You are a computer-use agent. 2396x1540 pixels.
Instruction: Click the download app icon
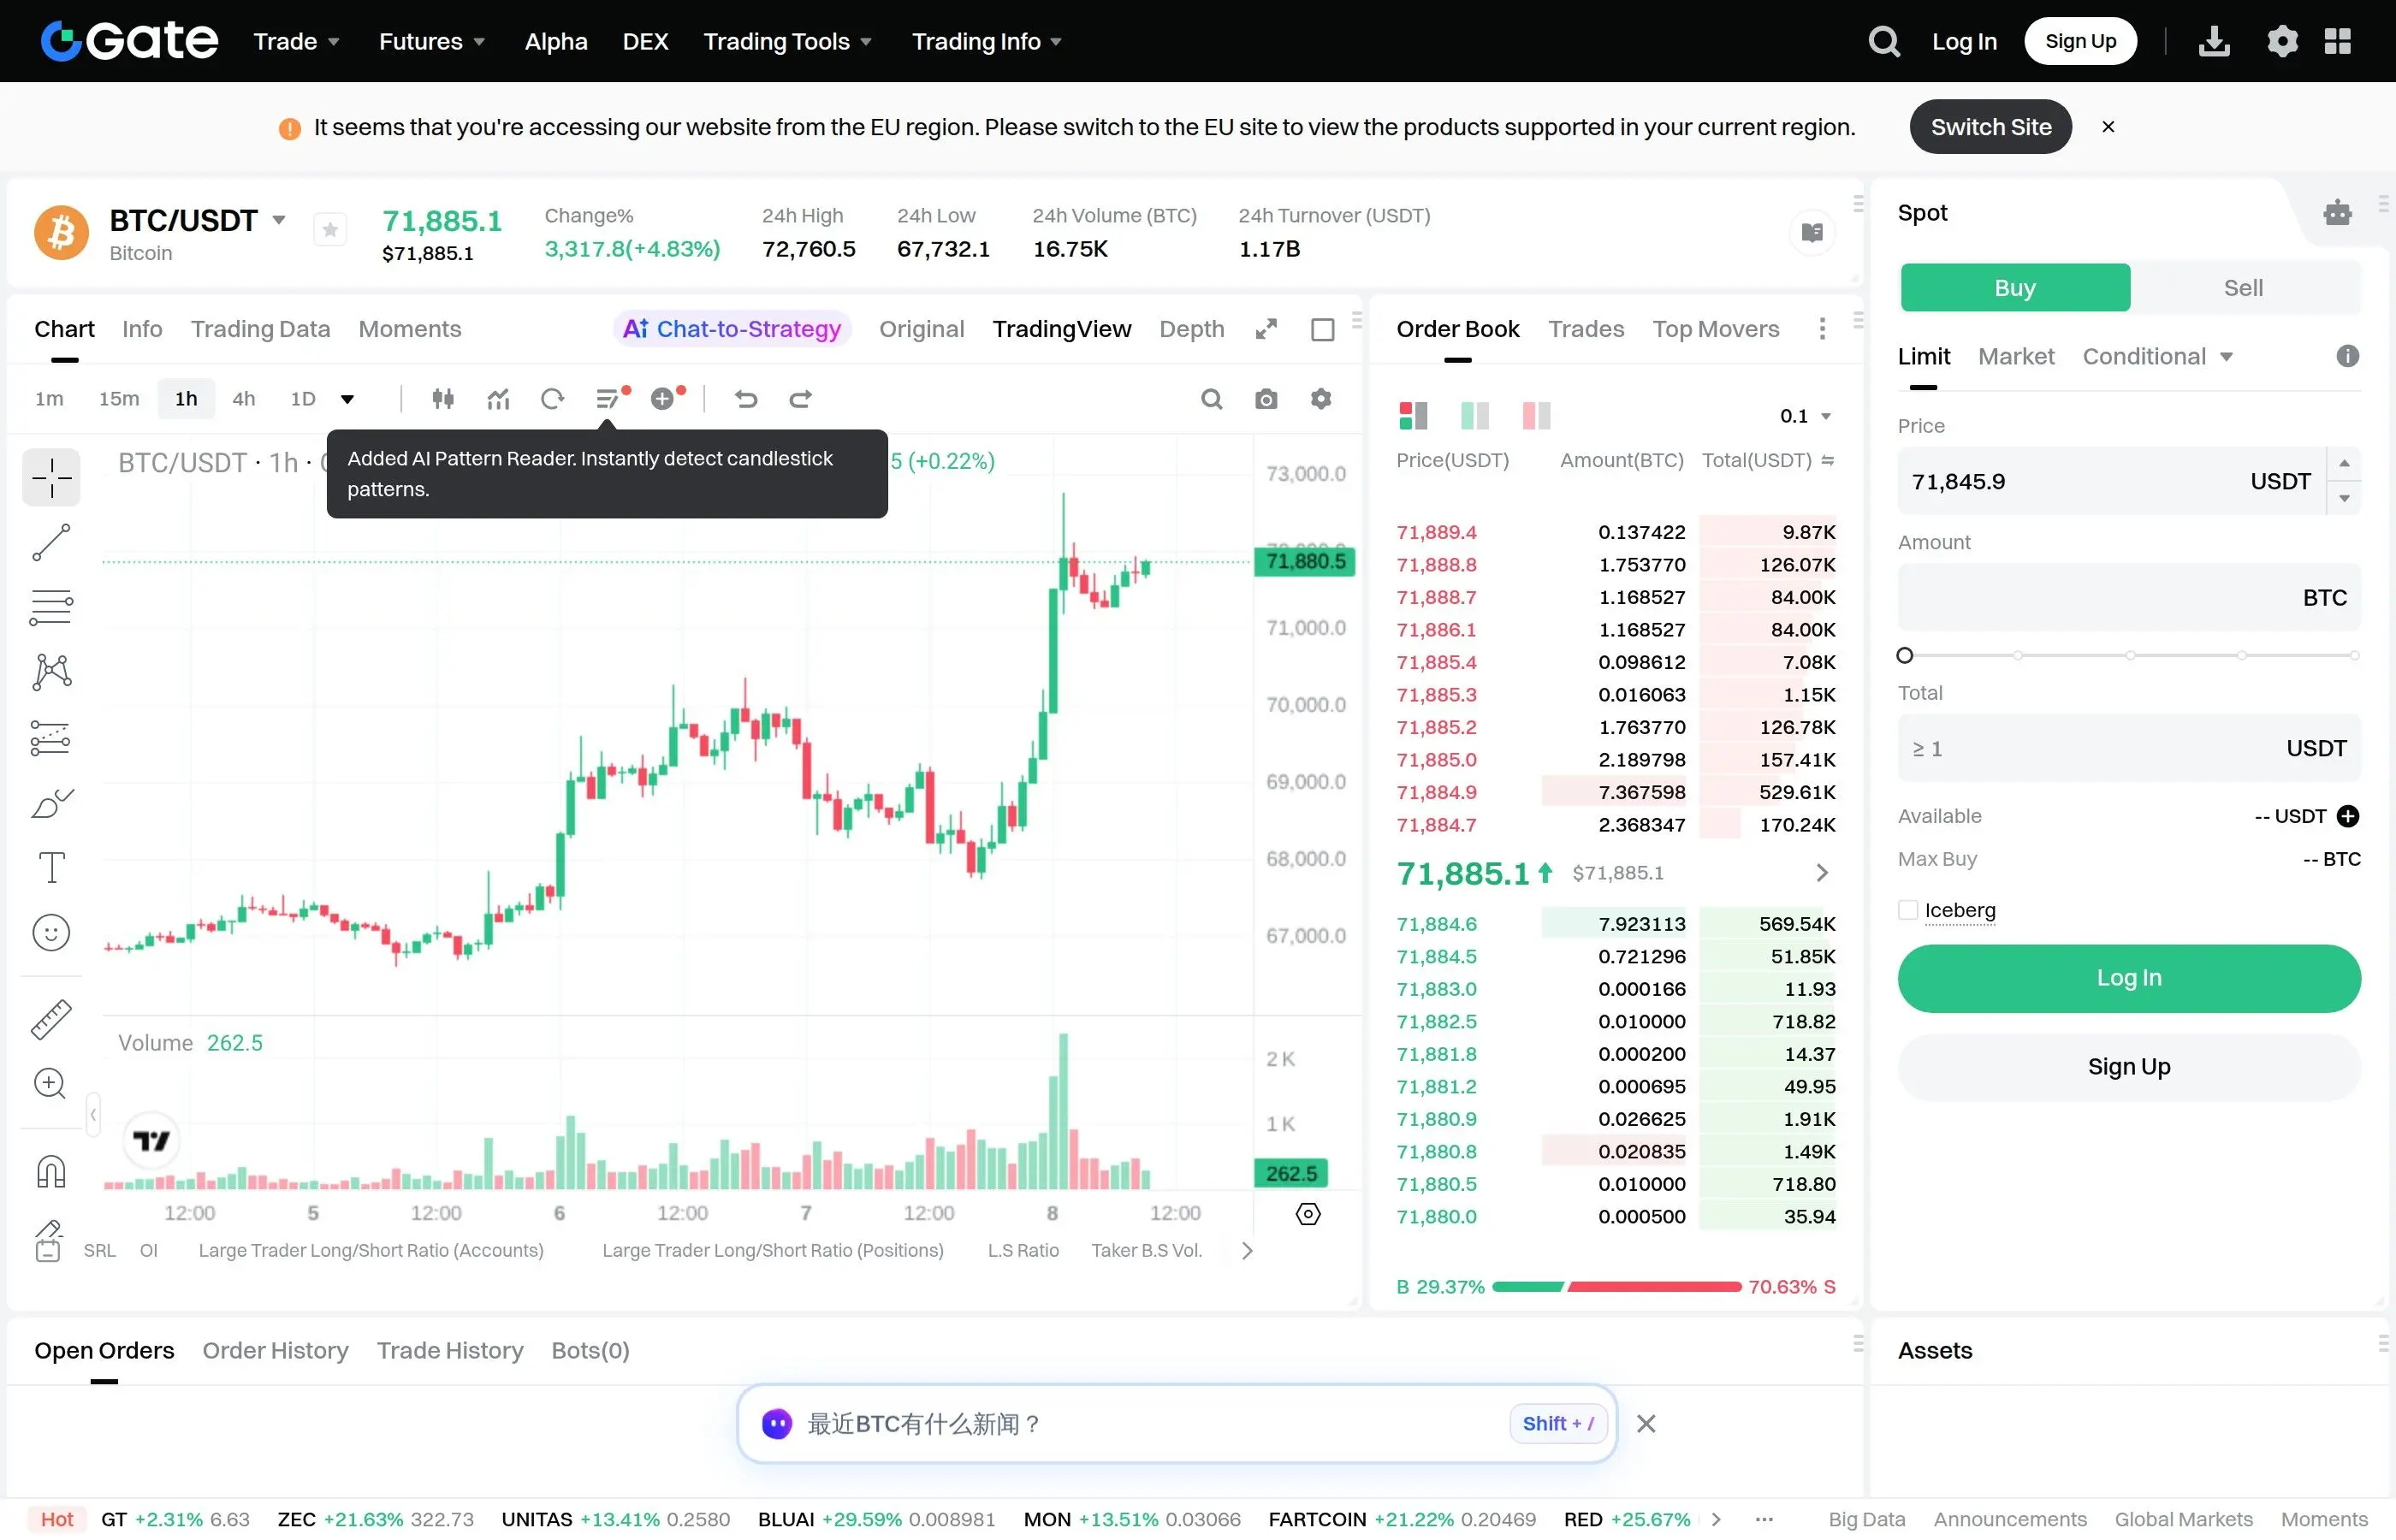click(2214, 41)
